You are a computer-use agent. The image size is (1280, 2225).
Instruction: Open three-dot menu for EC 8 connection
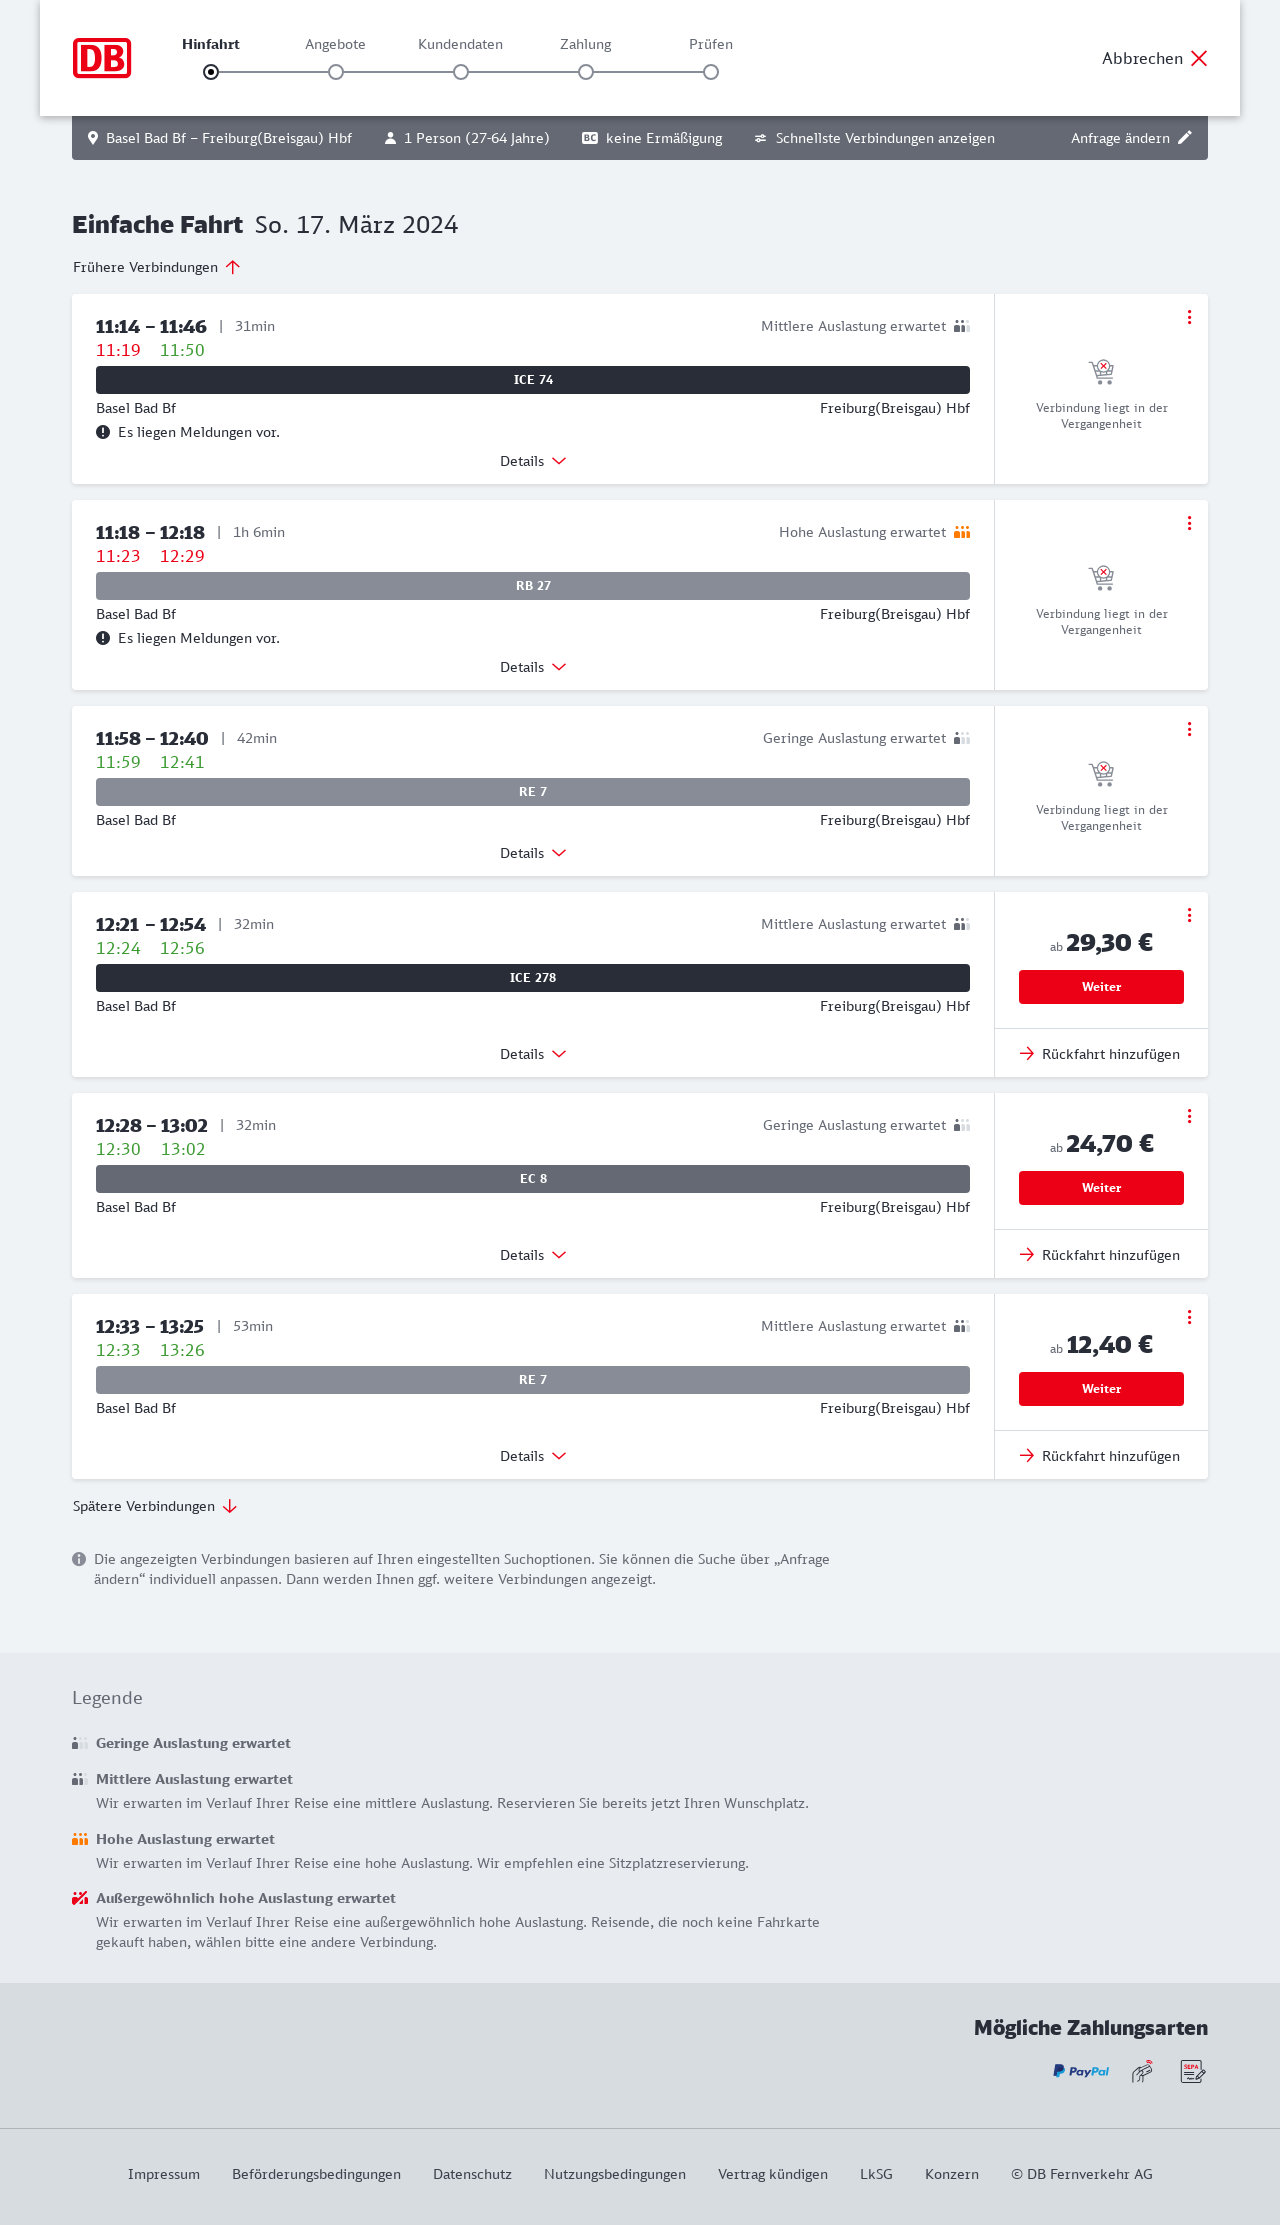point(1189,1116)
